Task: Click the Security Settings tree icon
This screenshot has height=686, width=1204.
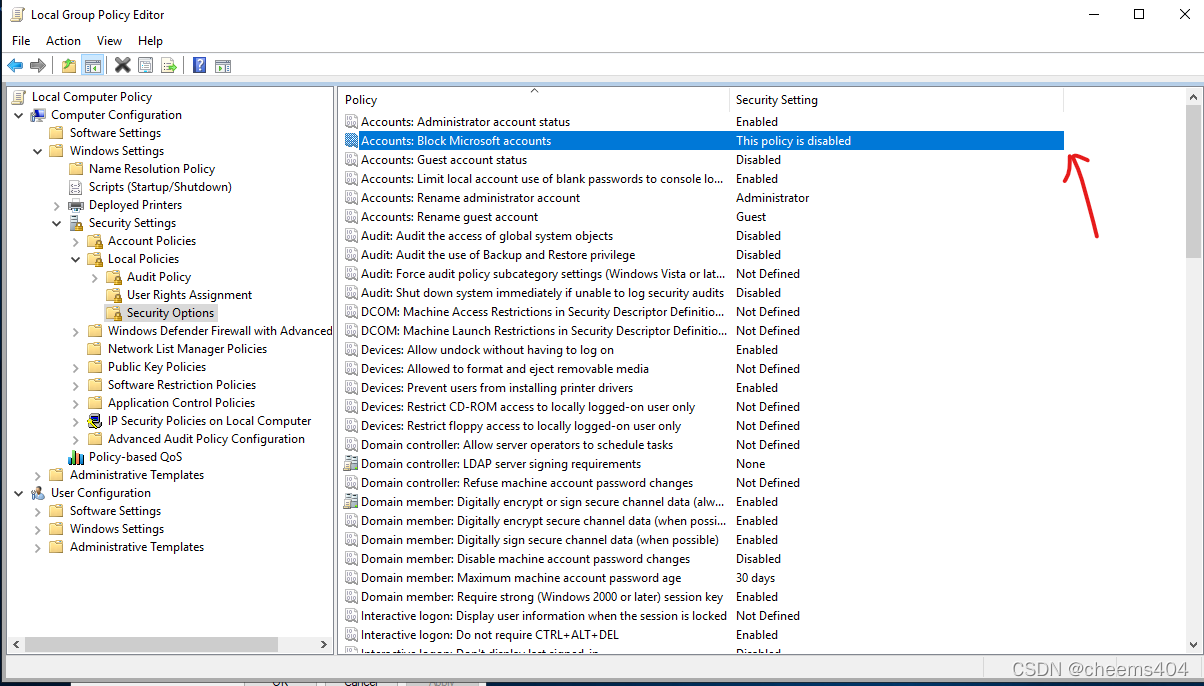Action: (x=76, y=223)
